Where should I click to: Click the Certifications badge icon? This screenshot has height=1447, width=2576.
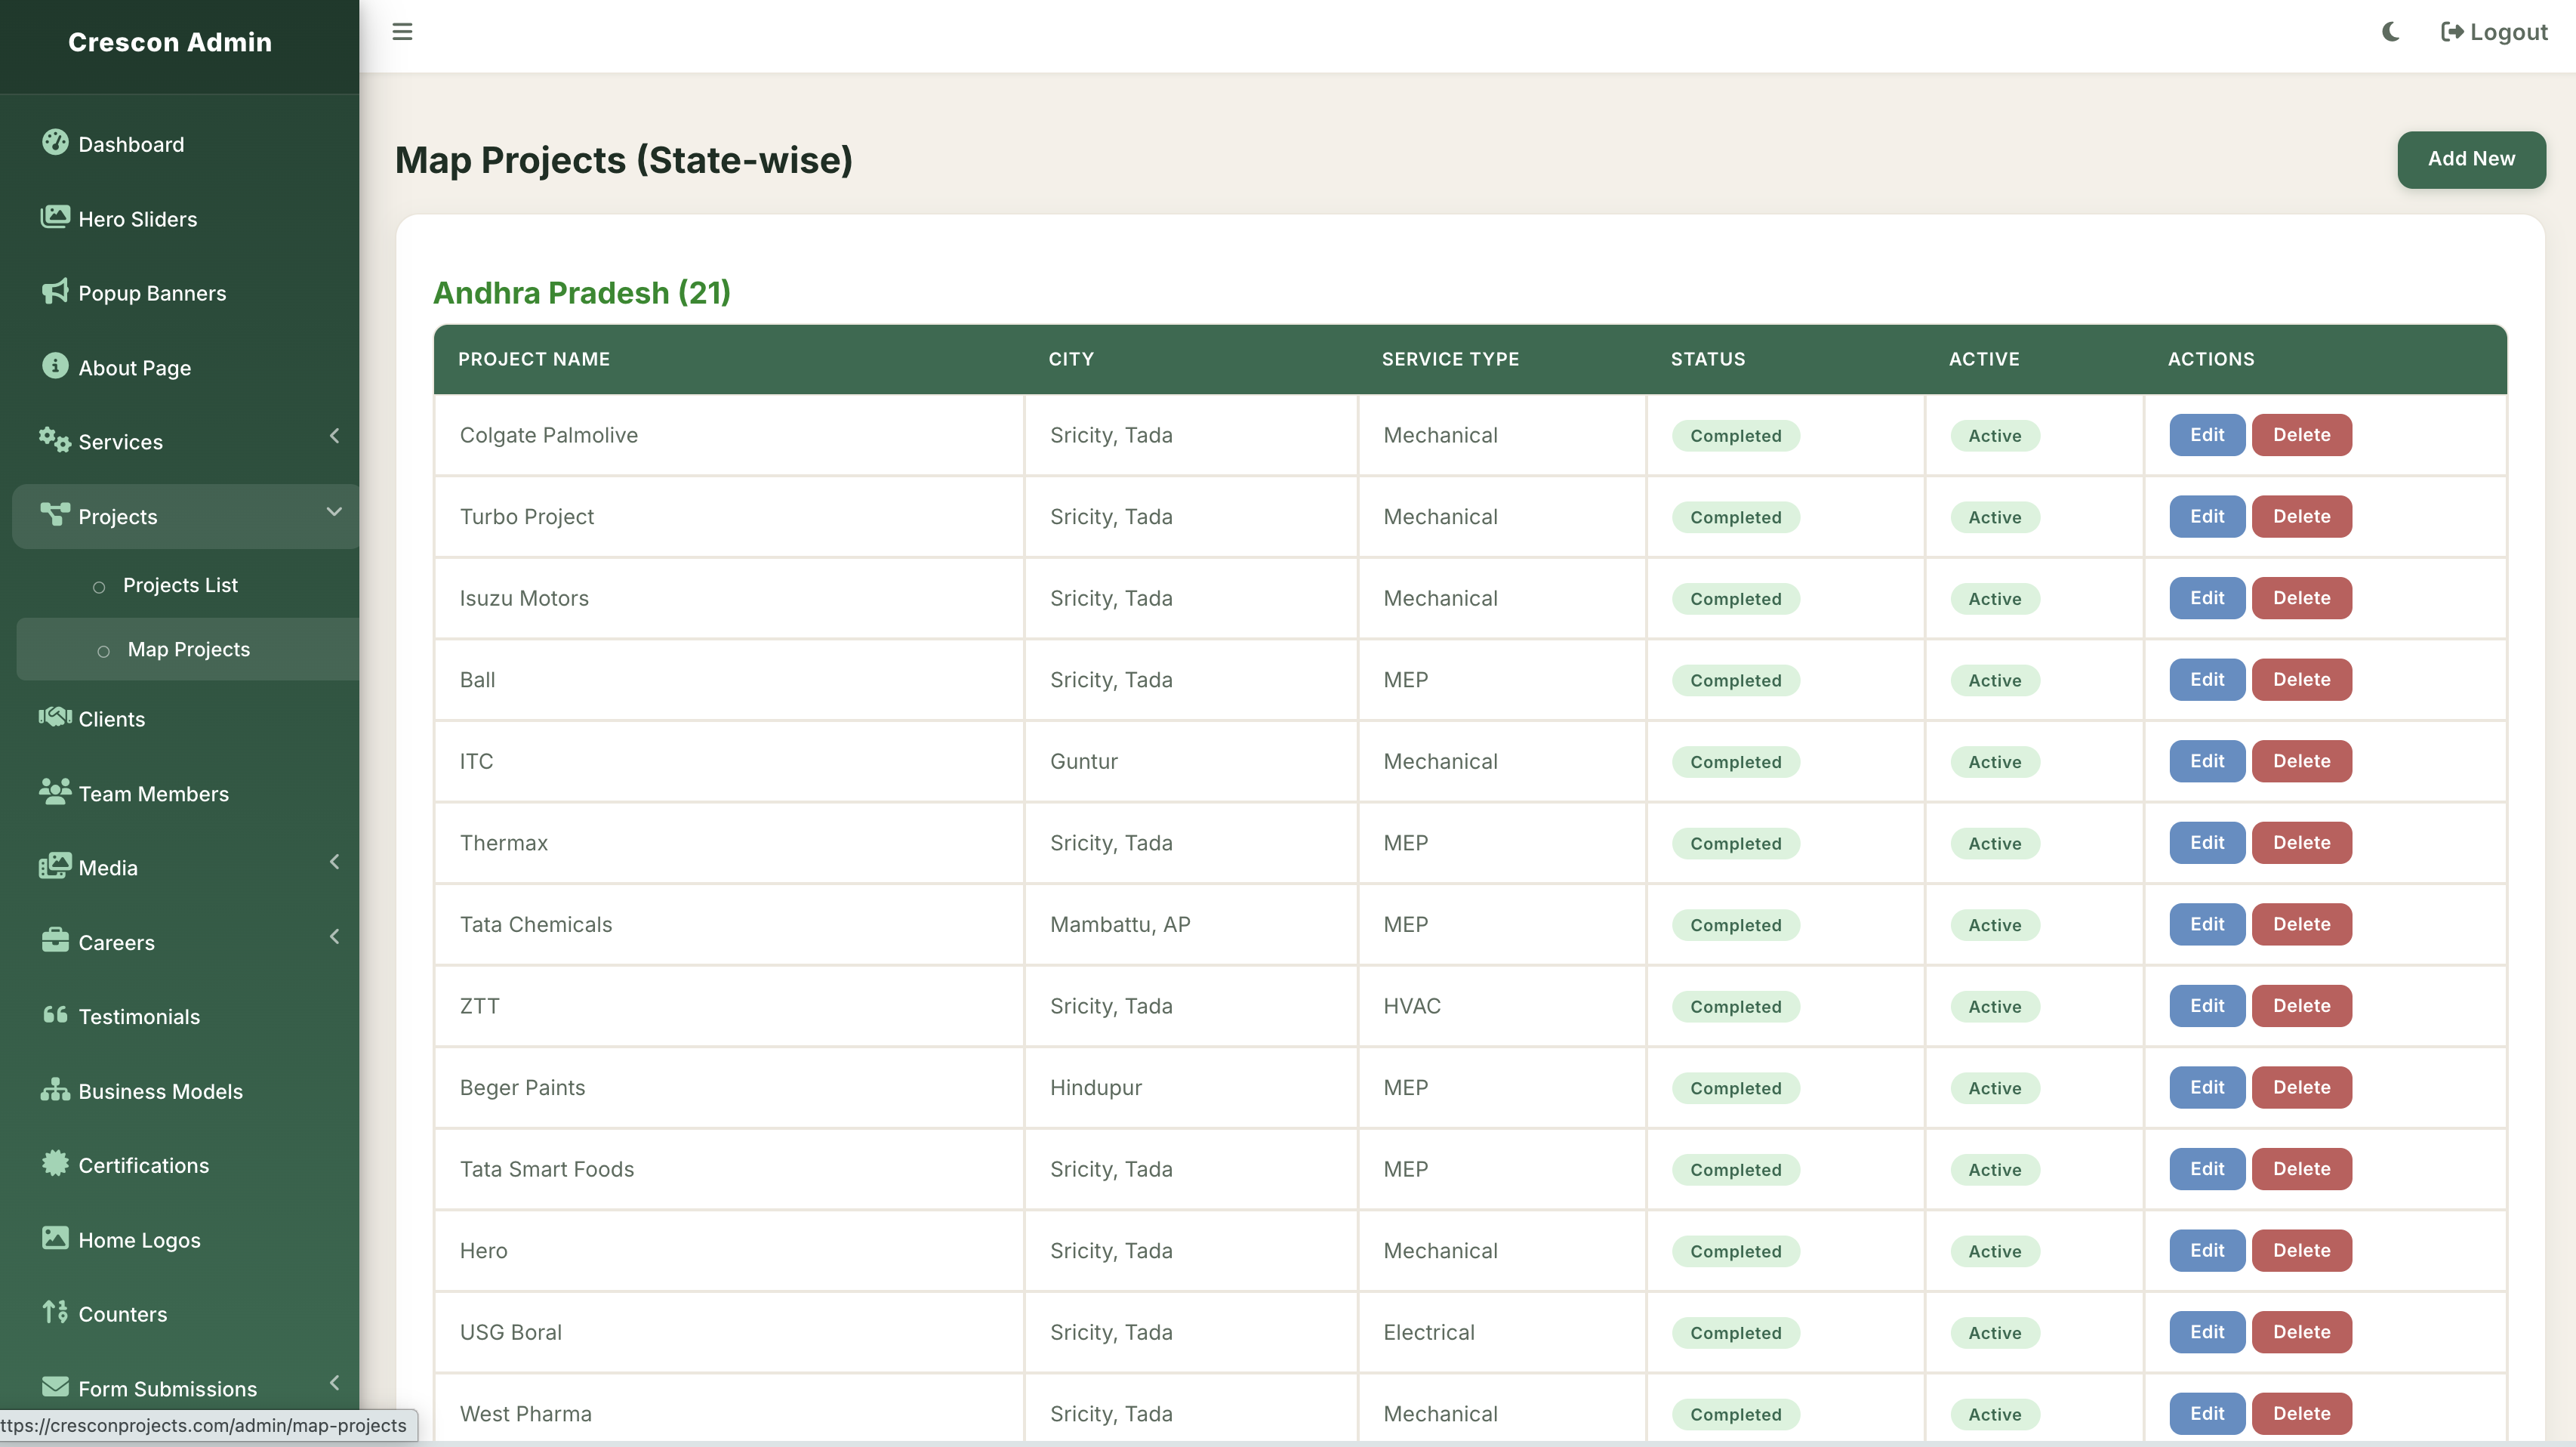[x=55, y=1164]
